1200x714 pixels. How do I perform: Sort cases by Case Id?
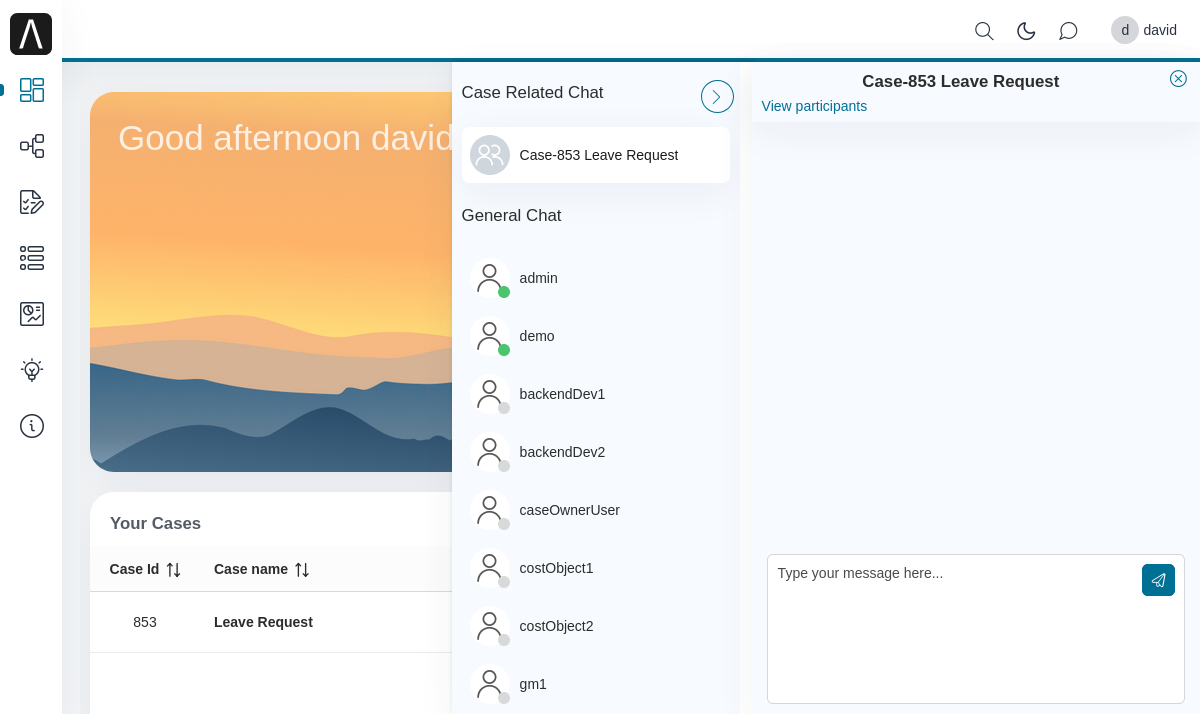pos(173,570)
